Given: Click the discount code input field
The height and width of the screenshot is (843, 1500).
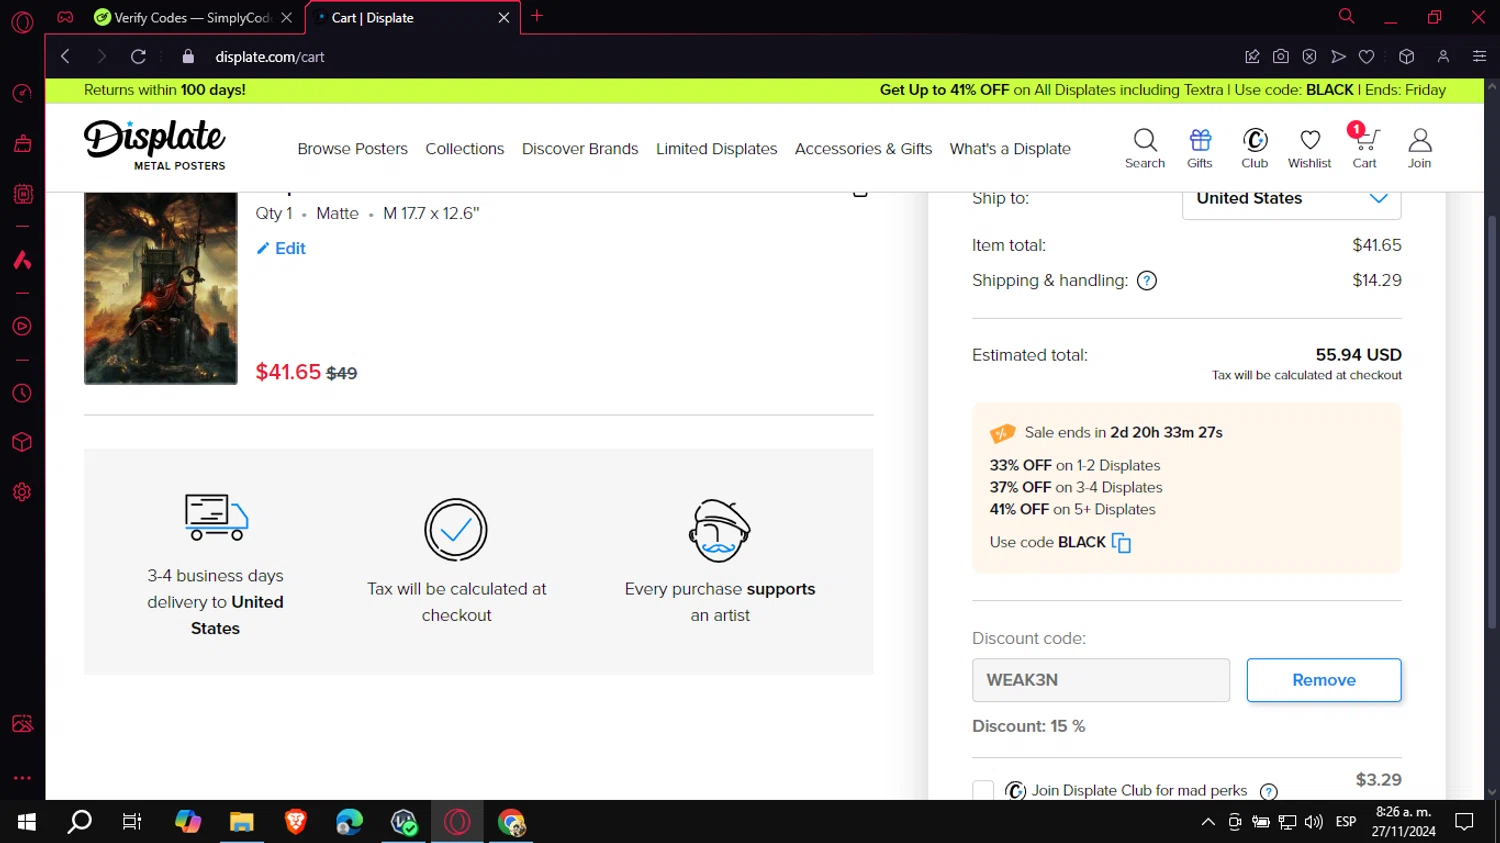Looking at the screenshot, I should point(1101,680).
